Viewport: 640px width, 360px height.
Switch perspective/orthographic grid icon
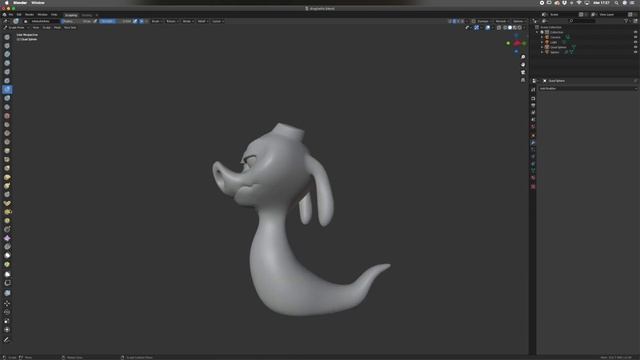(x=523, y=80)
